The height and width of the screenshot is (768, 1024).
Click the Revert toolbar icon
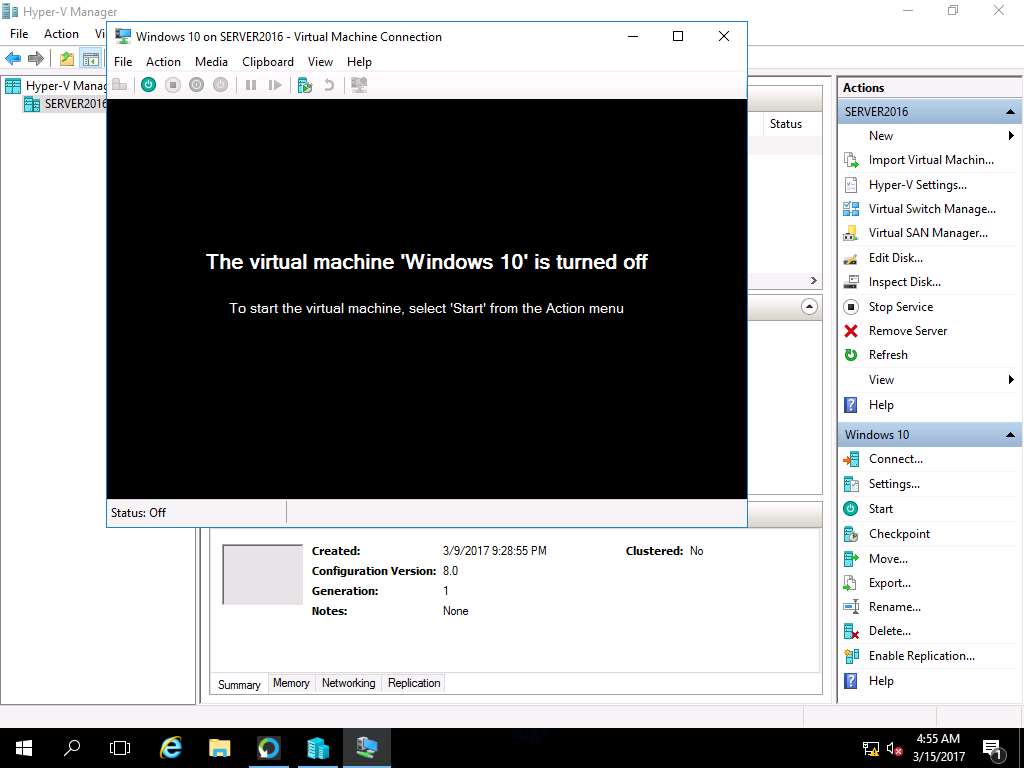[329, 84]
